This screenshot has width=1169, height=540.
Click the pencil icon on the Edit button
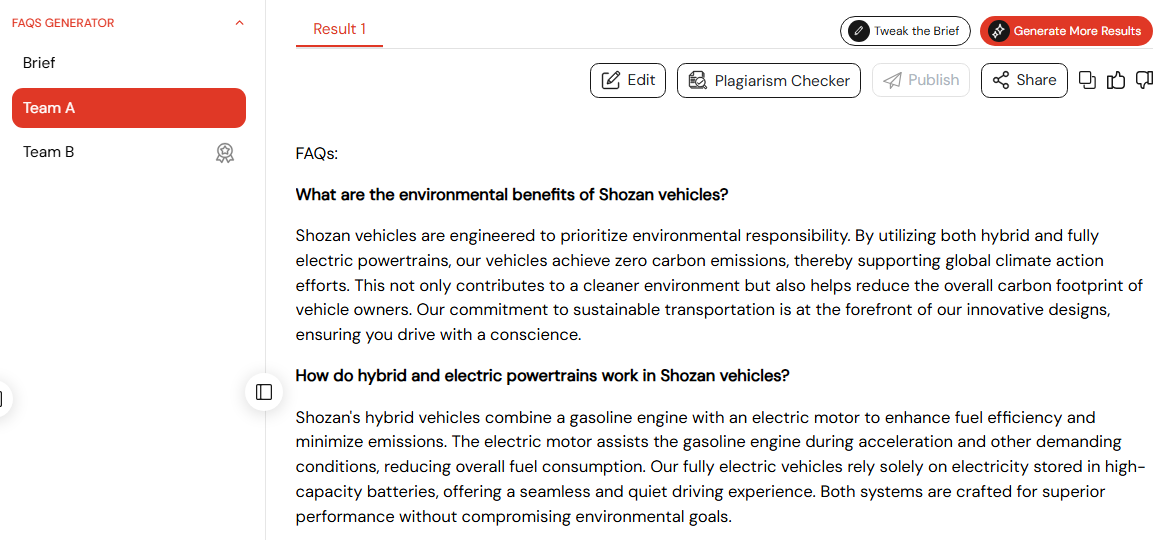click(x=611, y=81)
